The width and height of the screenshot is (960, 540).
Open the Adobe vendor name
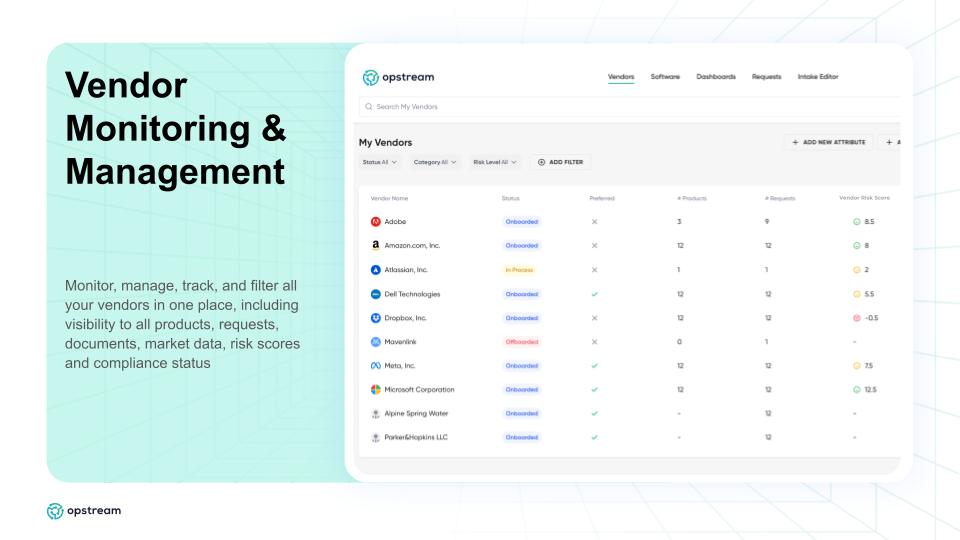pos(395,222)
